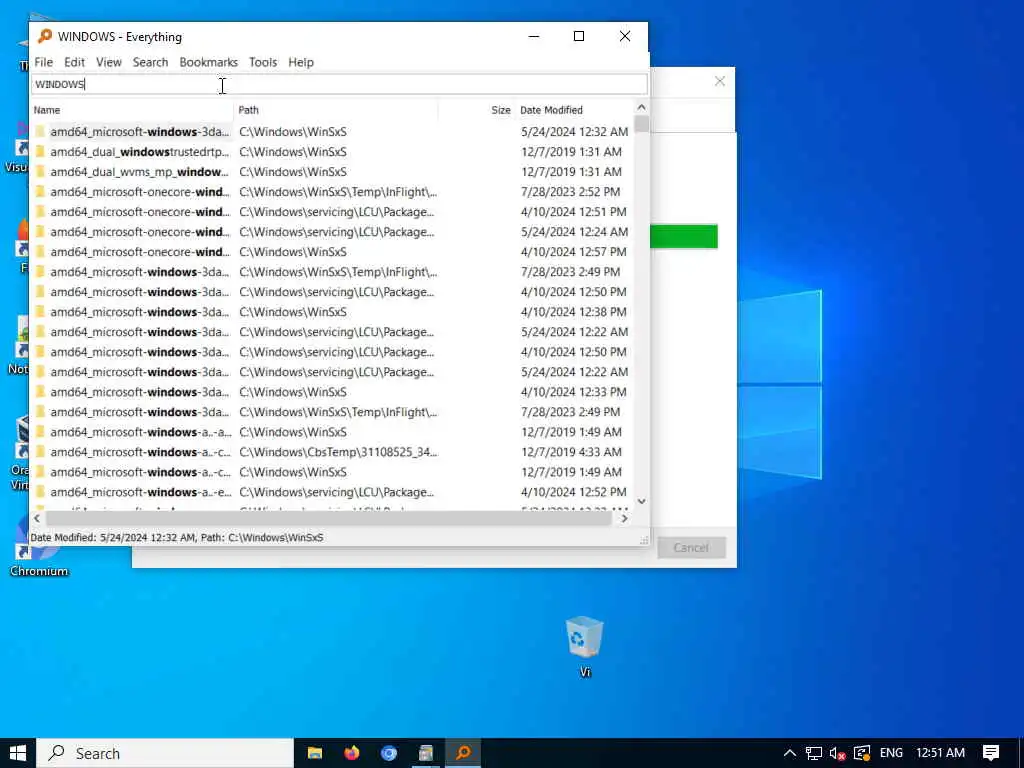Open the Help menu
Screen dimensions: 1024x768
point(301,62)
